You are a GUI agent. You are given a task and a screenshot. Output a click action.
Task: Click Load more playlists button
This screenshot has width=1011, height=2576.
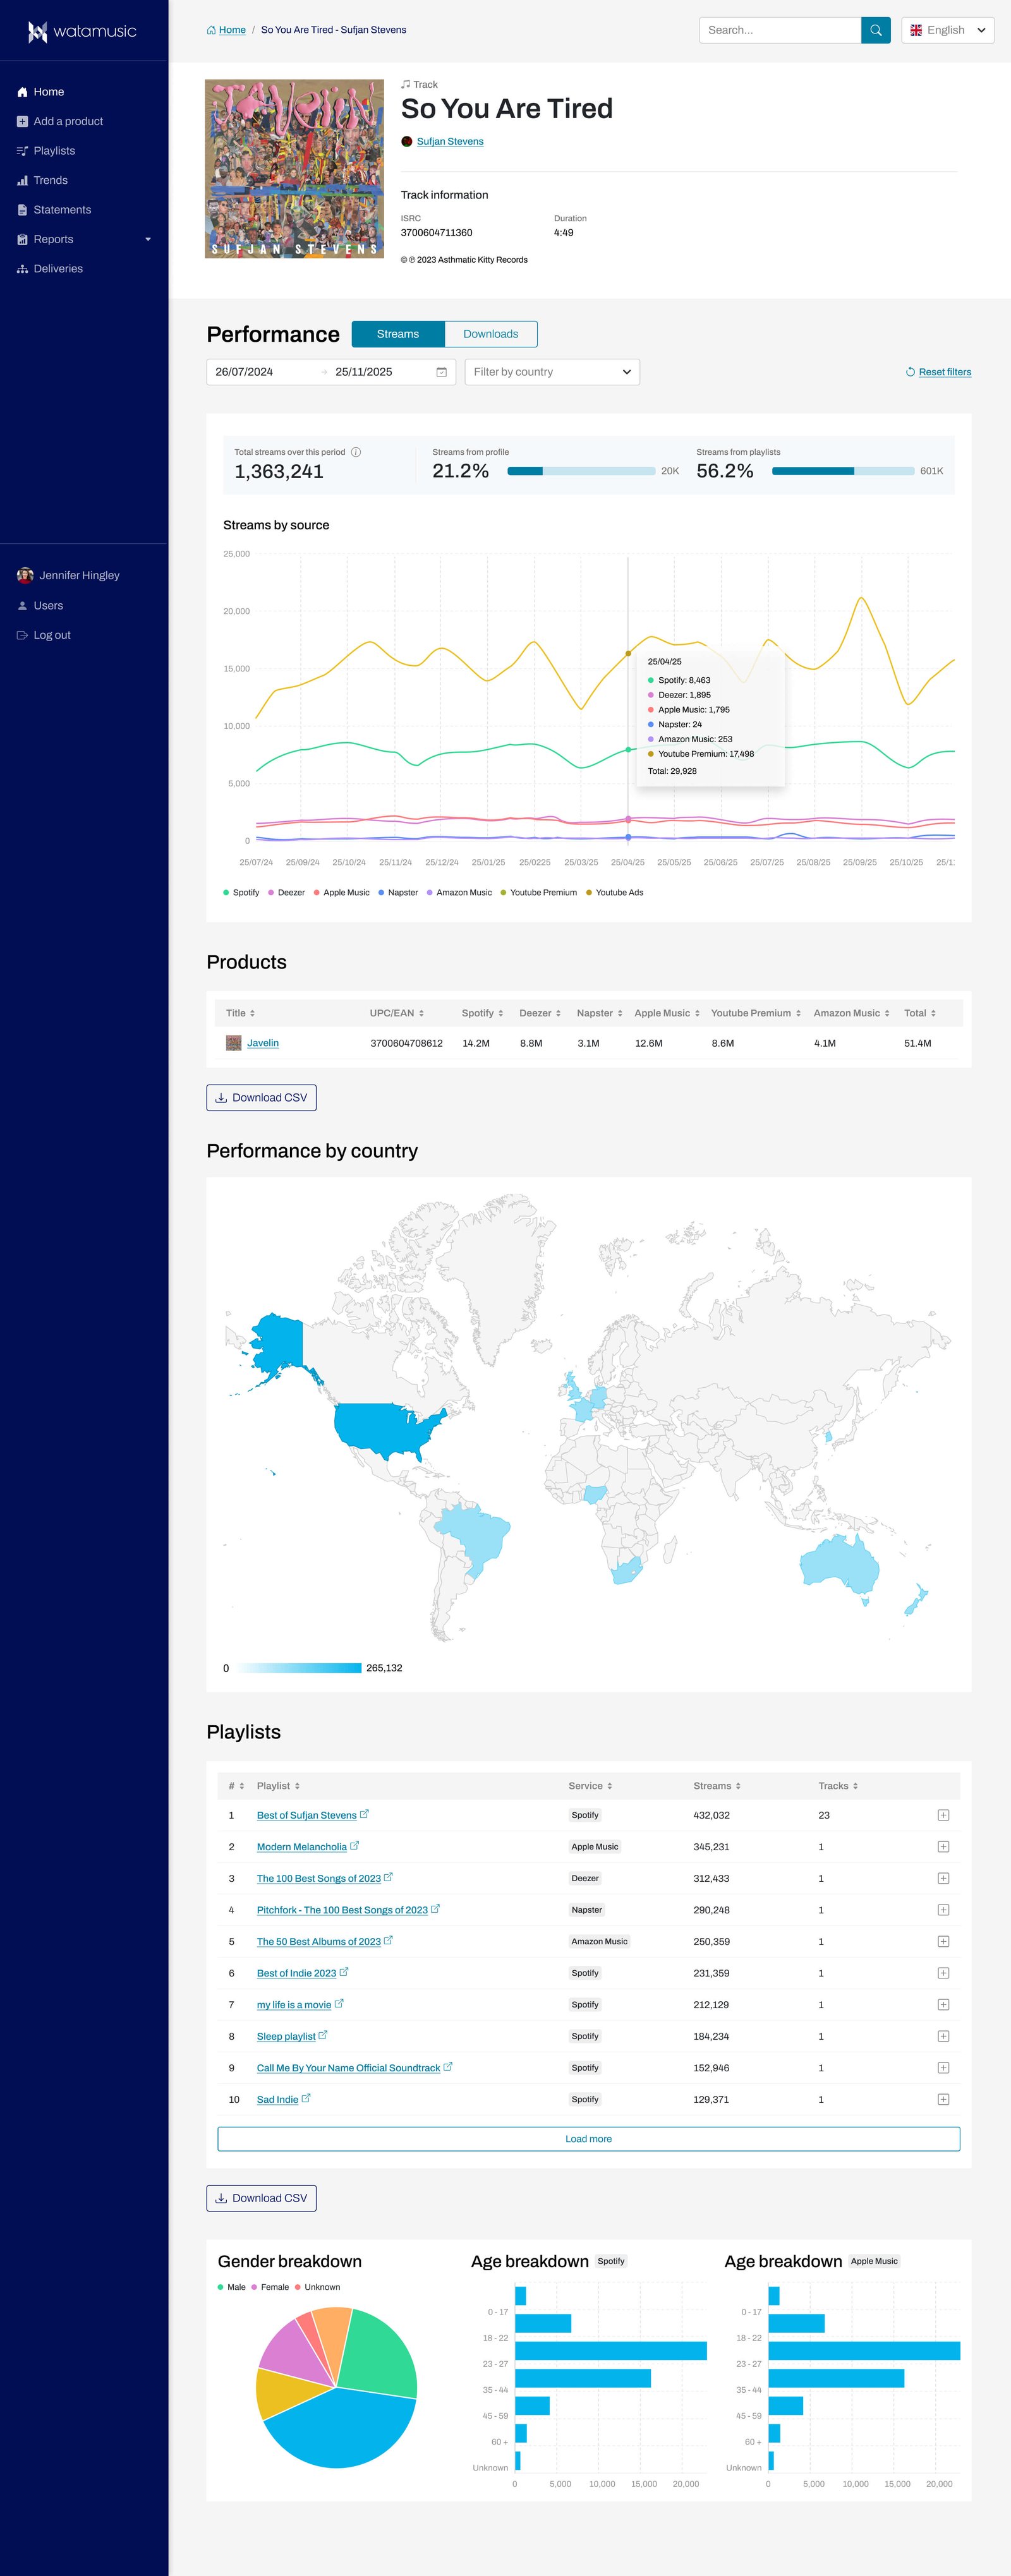[589, 2139]
